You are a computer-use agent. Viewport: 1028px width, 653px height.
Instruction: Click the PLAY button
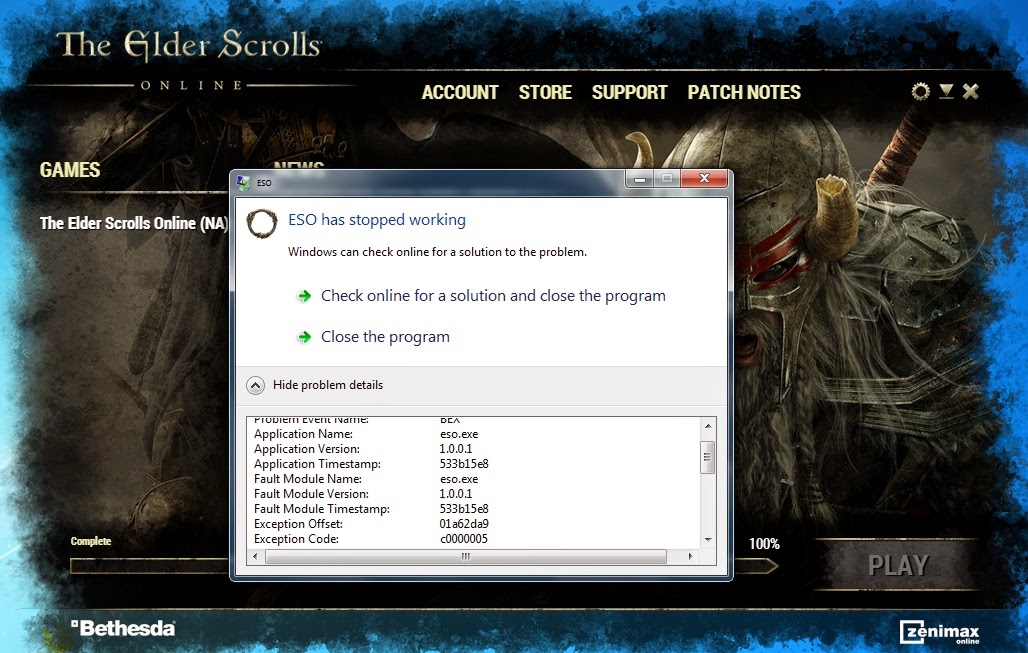(898, 565)
